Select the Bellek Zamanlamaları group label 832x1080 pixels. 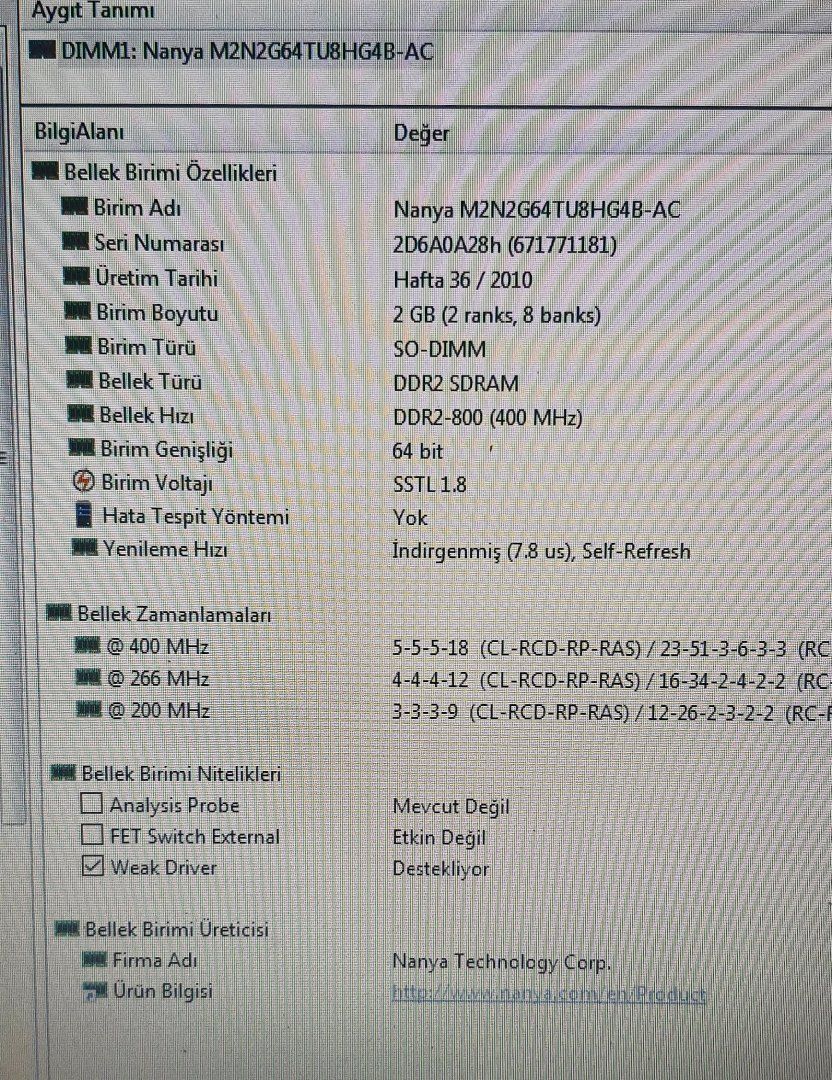[174, 614]
